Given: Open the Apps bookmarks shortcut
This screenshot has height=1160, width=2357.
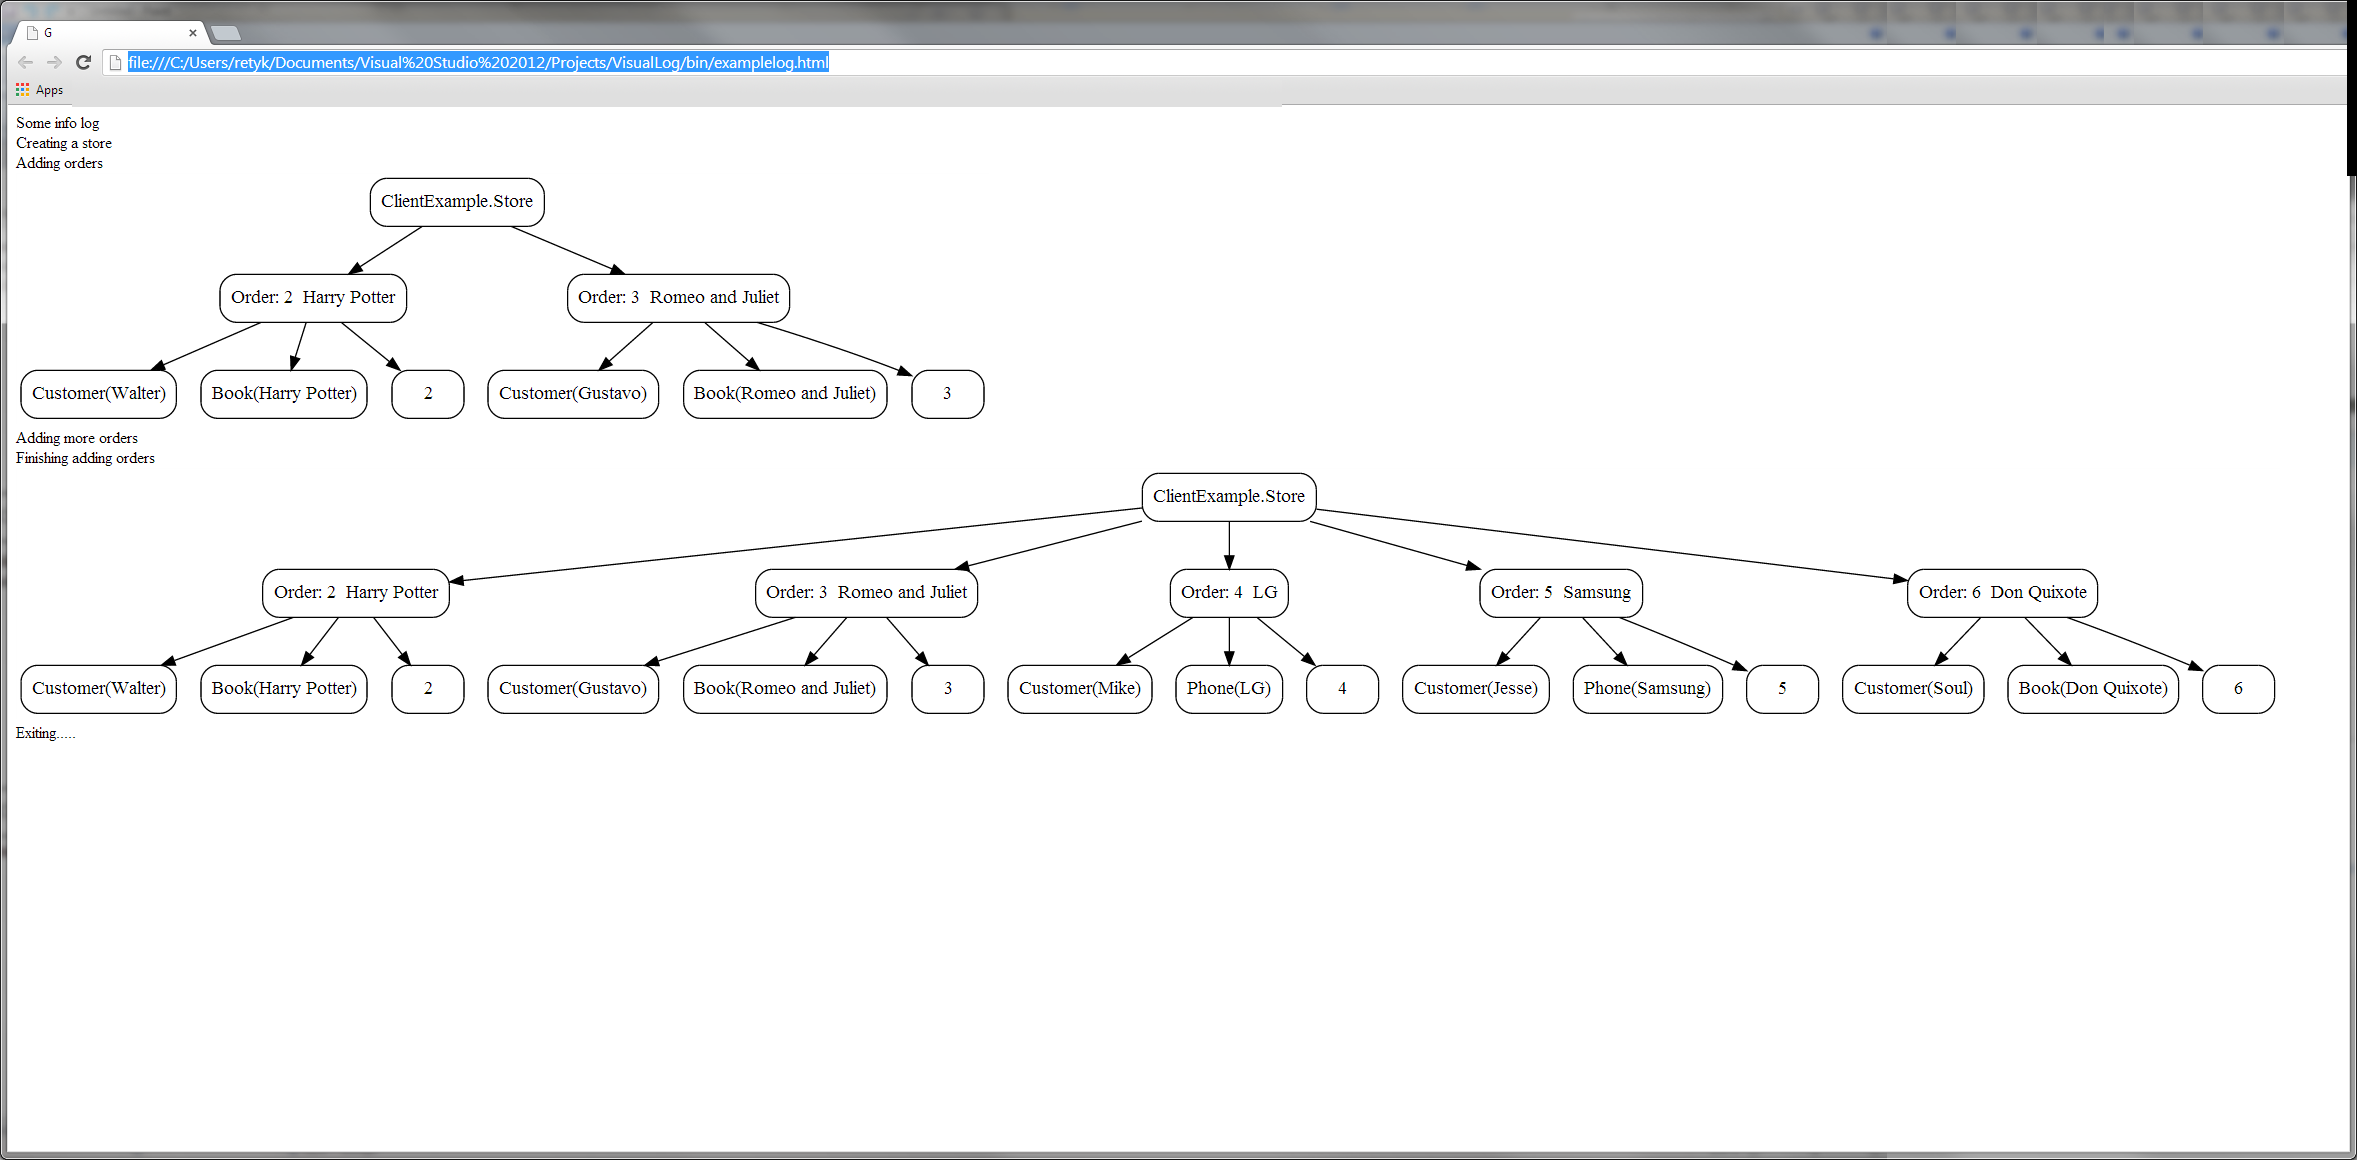Looking at the screenshot, I should (40, 90).
